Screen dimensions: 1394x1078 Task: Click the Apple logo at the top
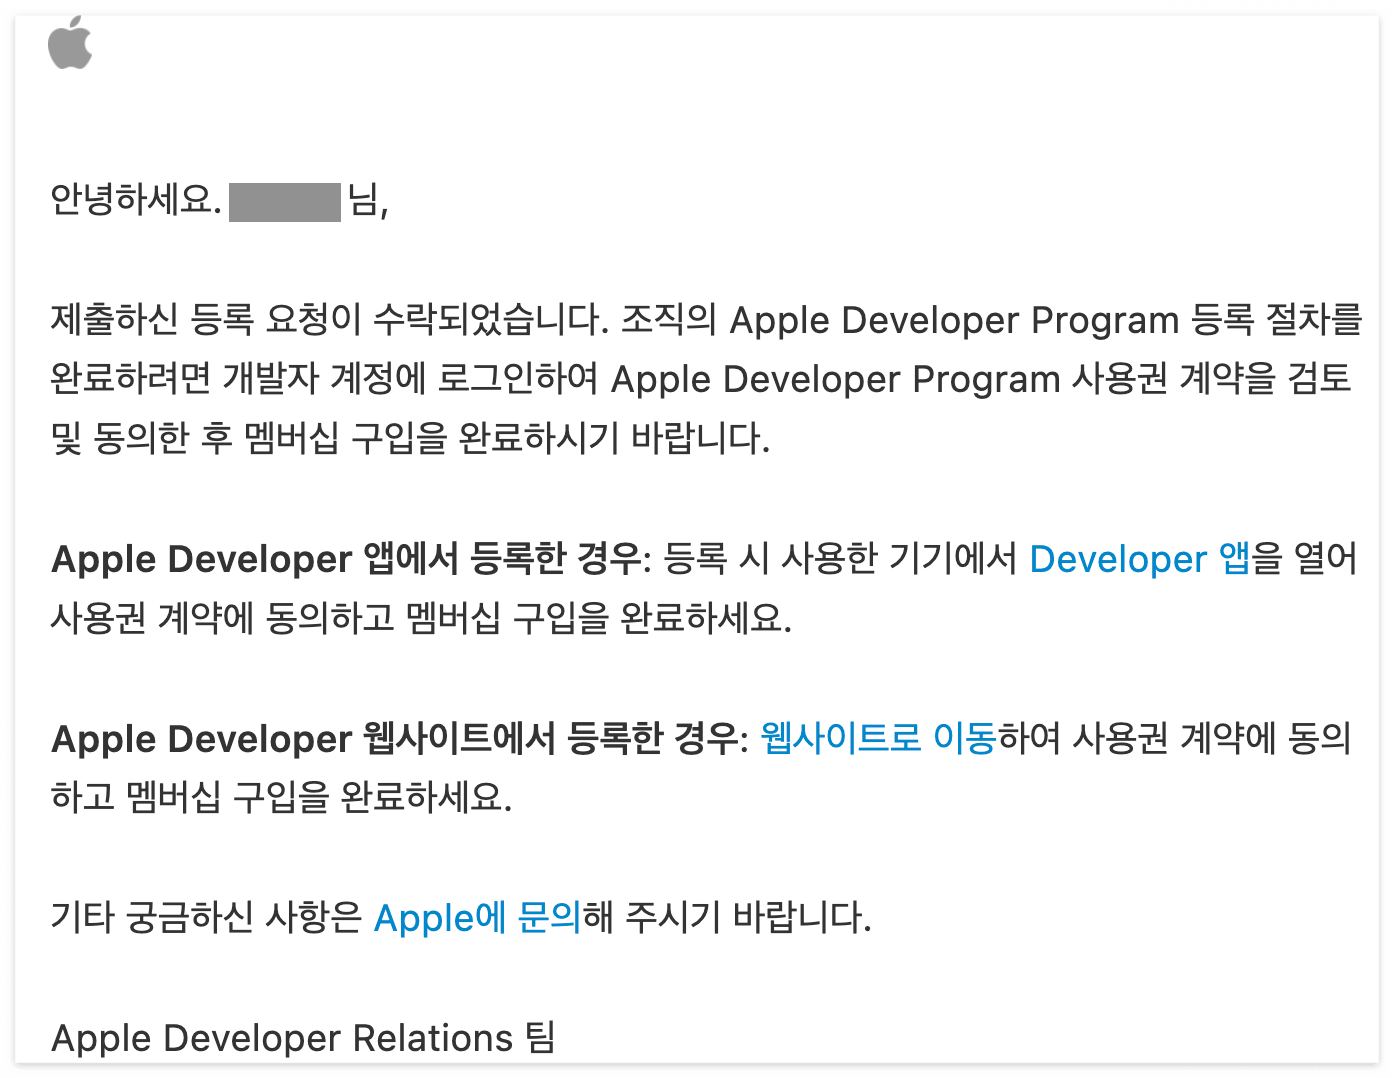(x=70, y=43)
